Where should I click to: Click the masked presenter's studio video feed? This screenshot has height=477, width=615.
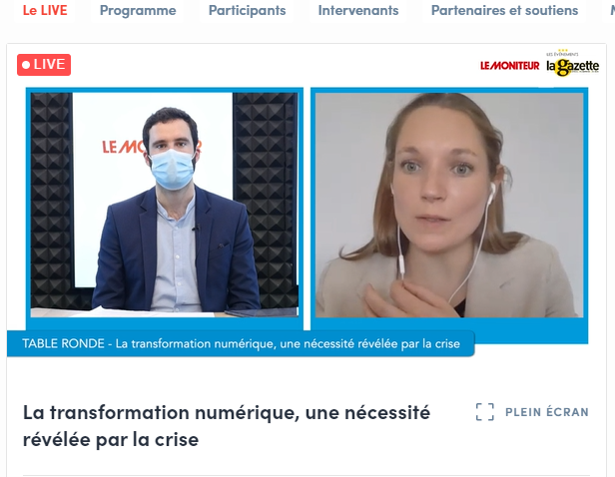164,204
